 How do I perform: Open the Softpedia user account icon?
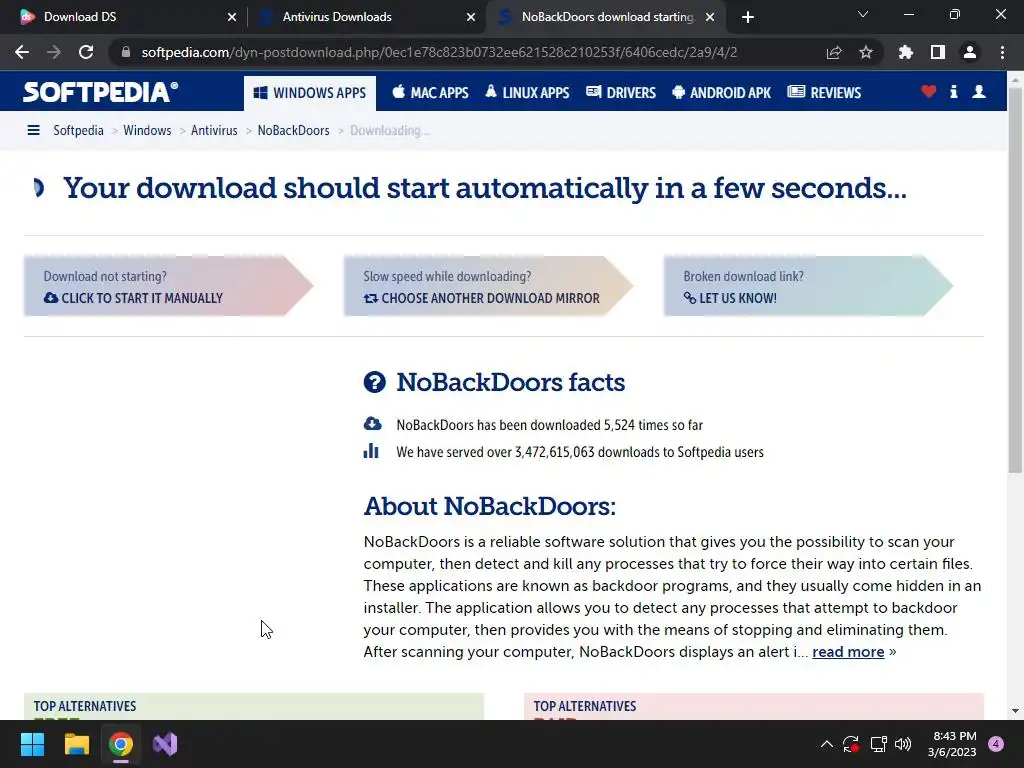pyautogui.click(x=979, y=91)
